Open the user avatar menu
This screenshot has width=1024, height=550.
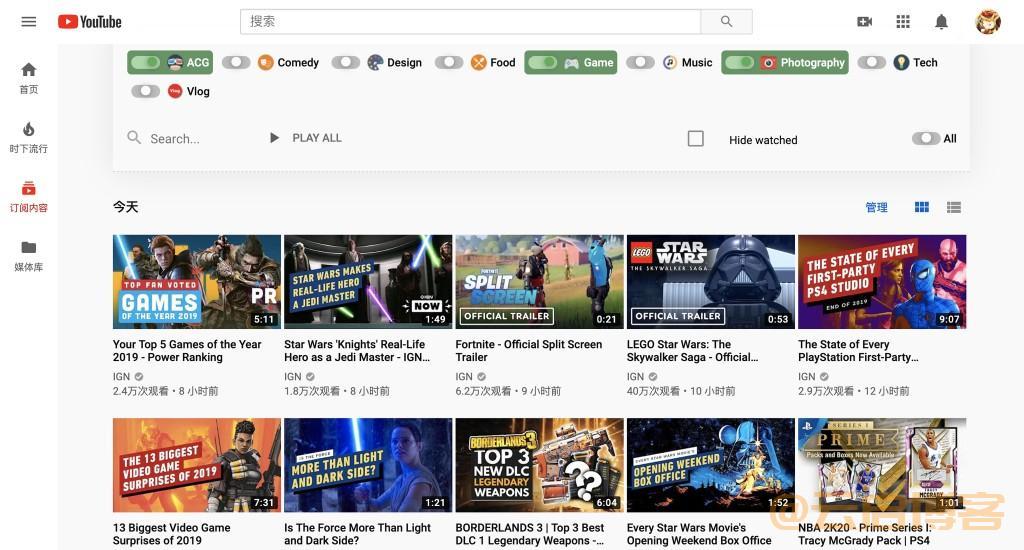[x=988, y=22]
